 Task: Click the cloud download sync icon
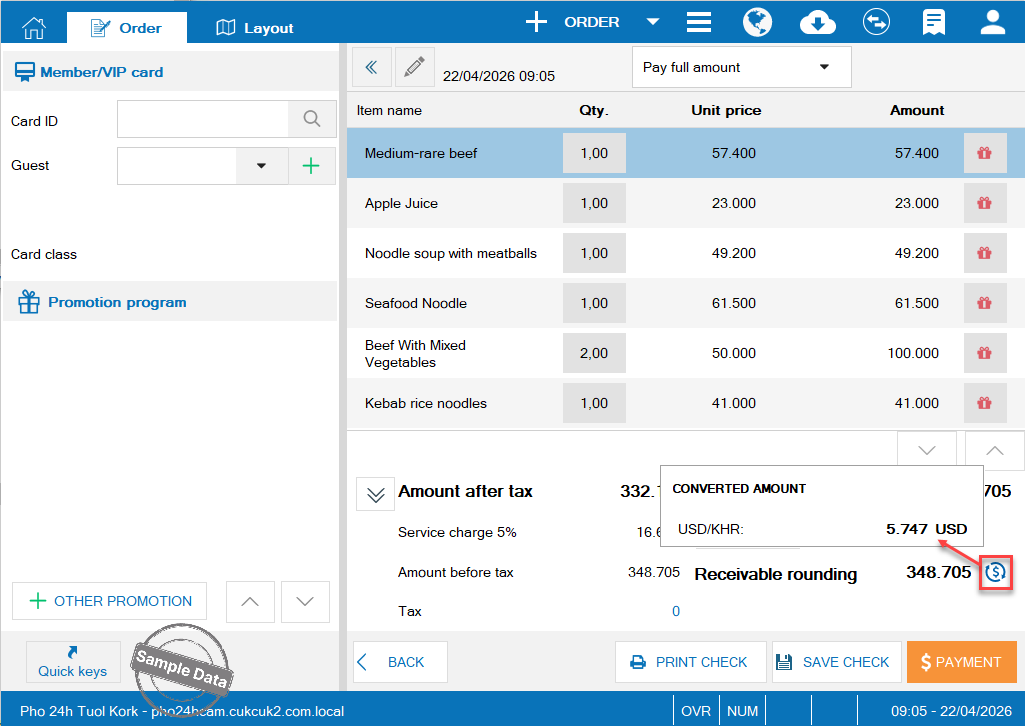point(817,22)
